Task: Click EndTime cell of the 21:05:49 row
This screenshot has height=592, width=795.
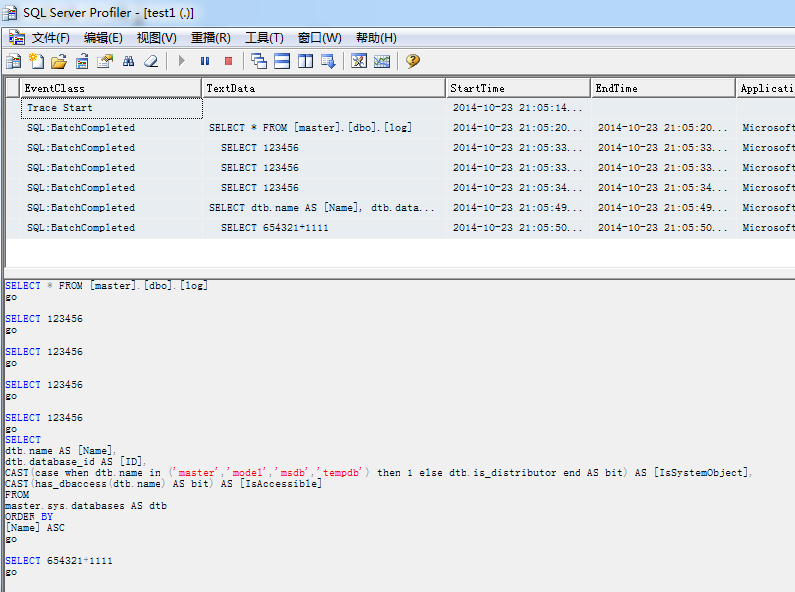Action: click(663, 208)
